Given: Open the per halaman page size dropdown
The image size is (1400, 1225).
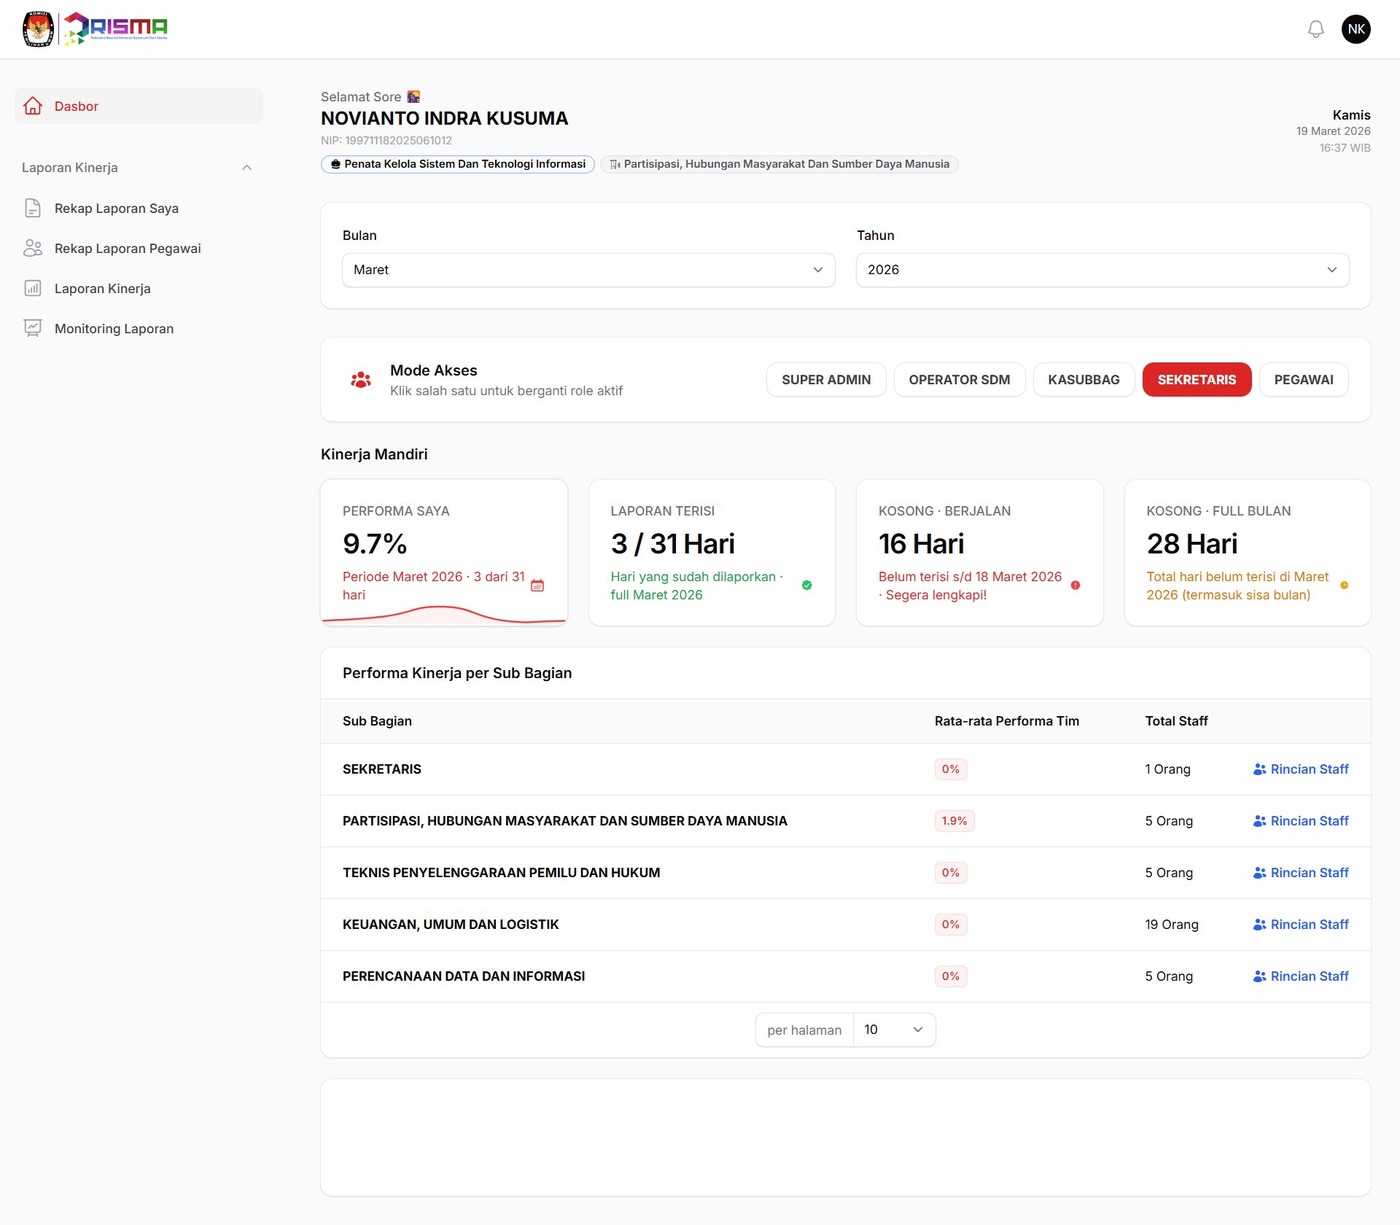Looking at the screenshot, I should [894, 1030].
